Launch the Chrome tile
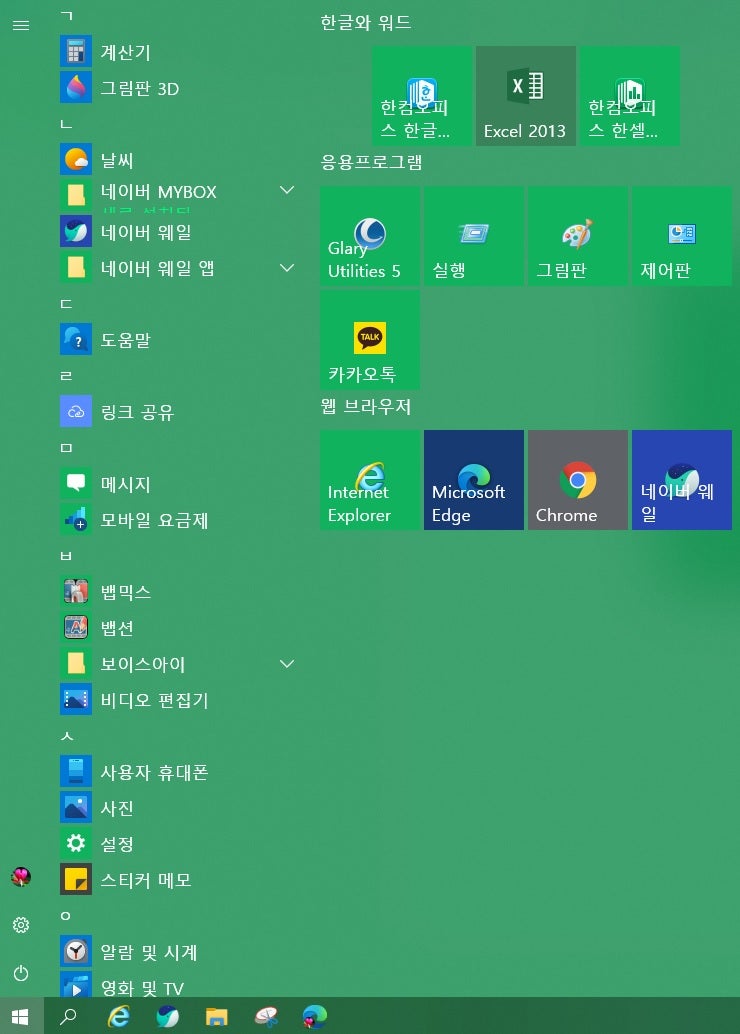 coord(578,480)
